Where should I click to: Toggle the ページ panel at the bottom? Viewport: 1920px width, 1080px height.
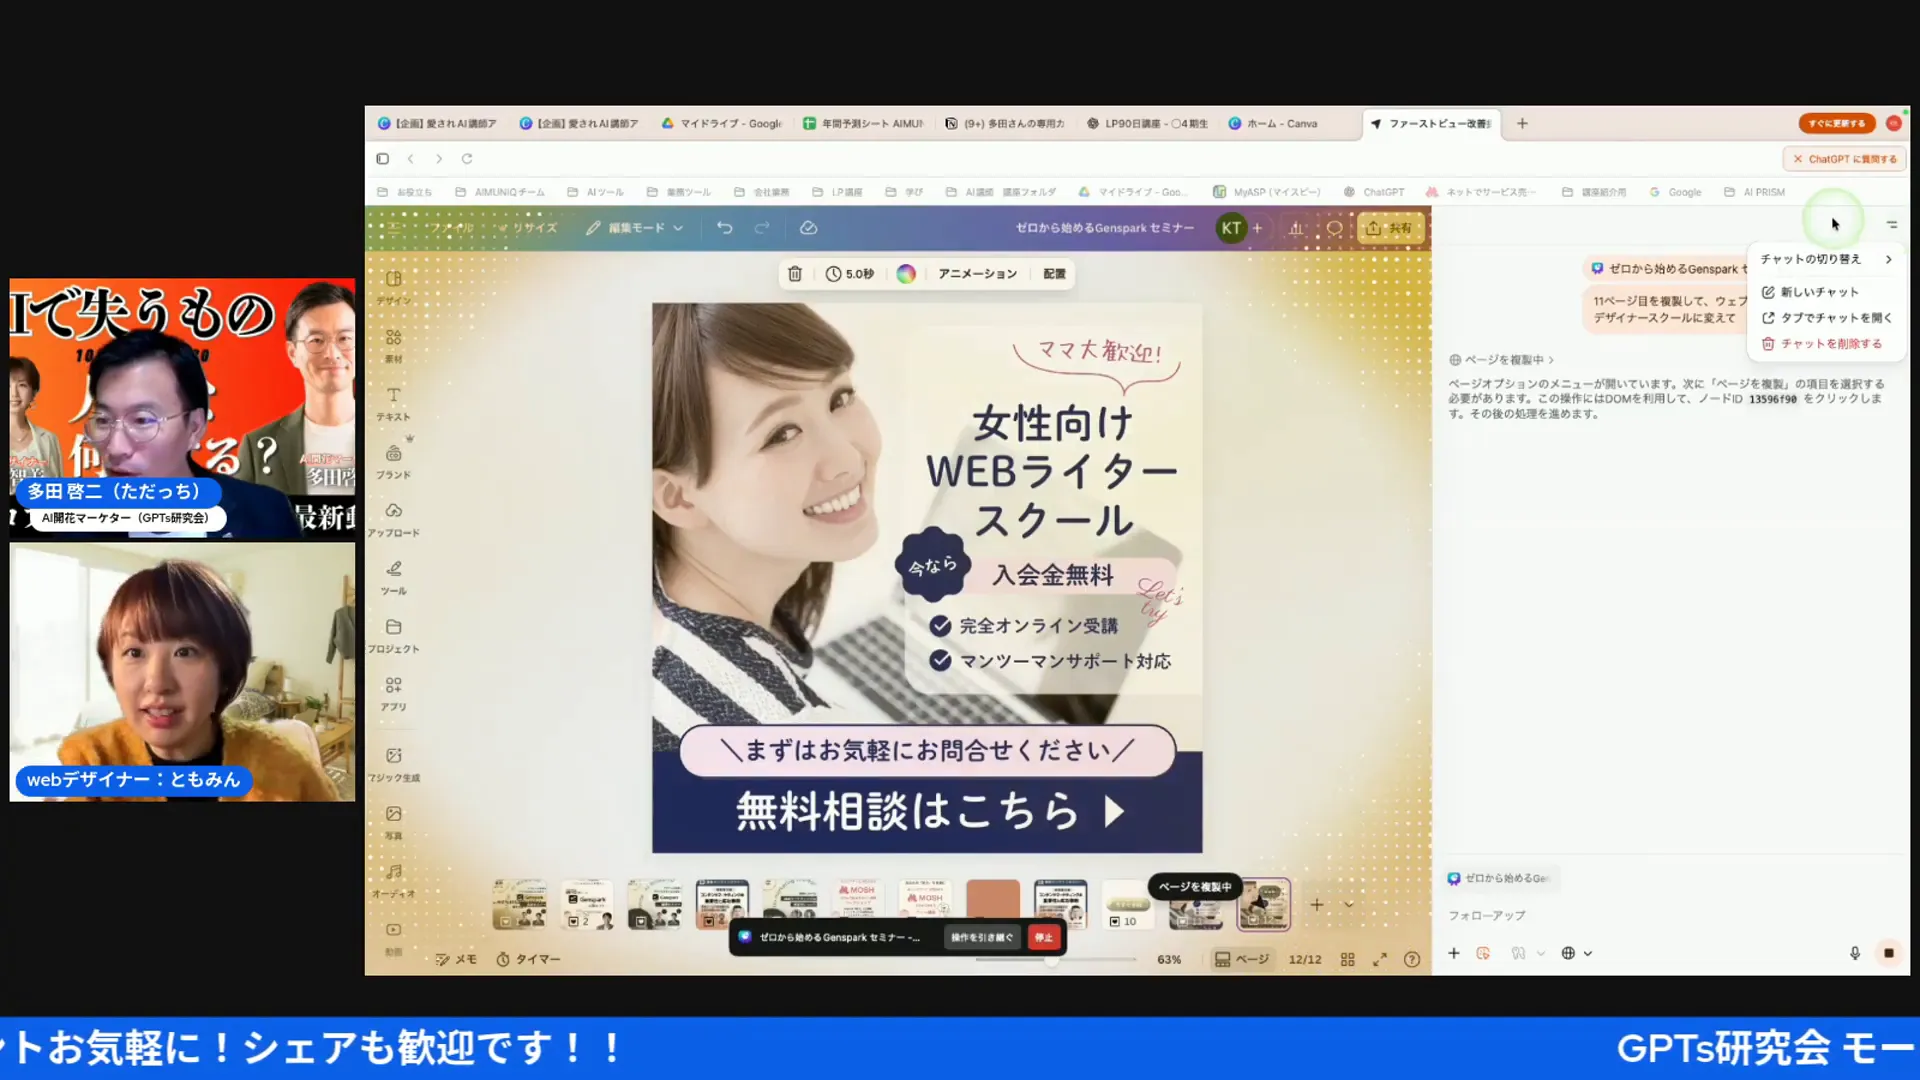(1242, 958)
